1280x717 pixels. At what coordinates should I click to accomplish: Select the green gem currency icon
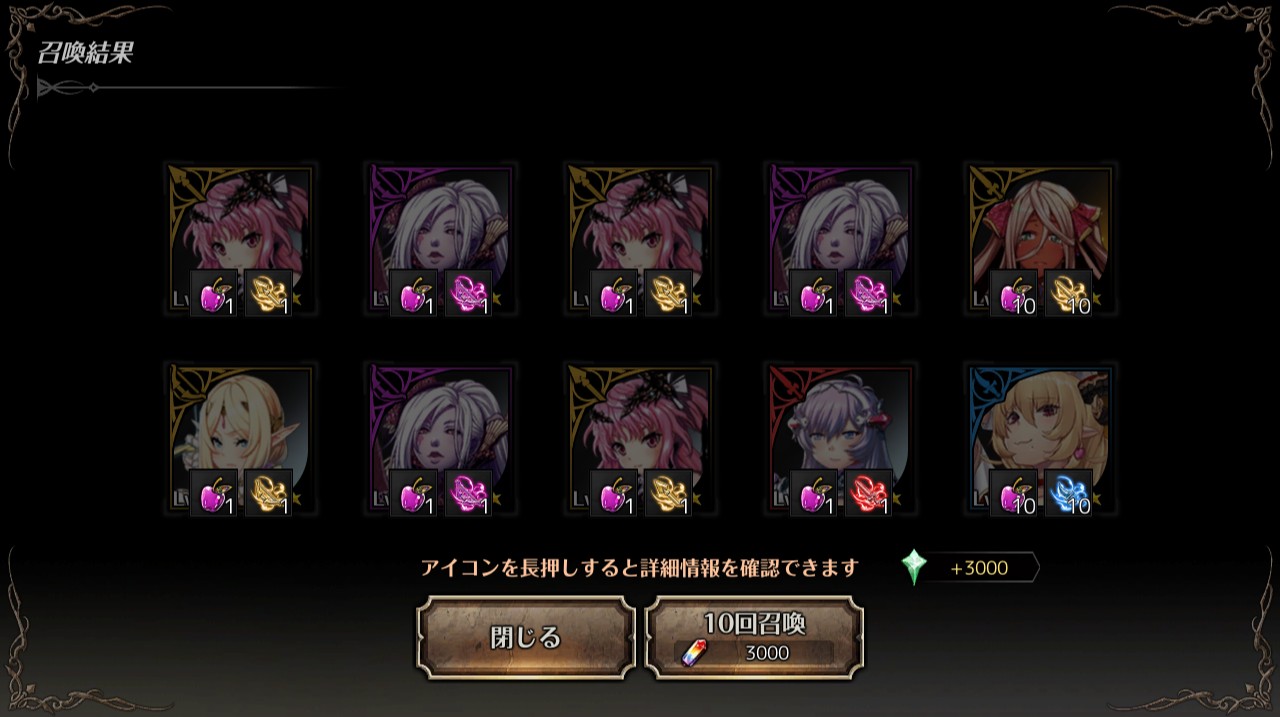coord(914,567)
